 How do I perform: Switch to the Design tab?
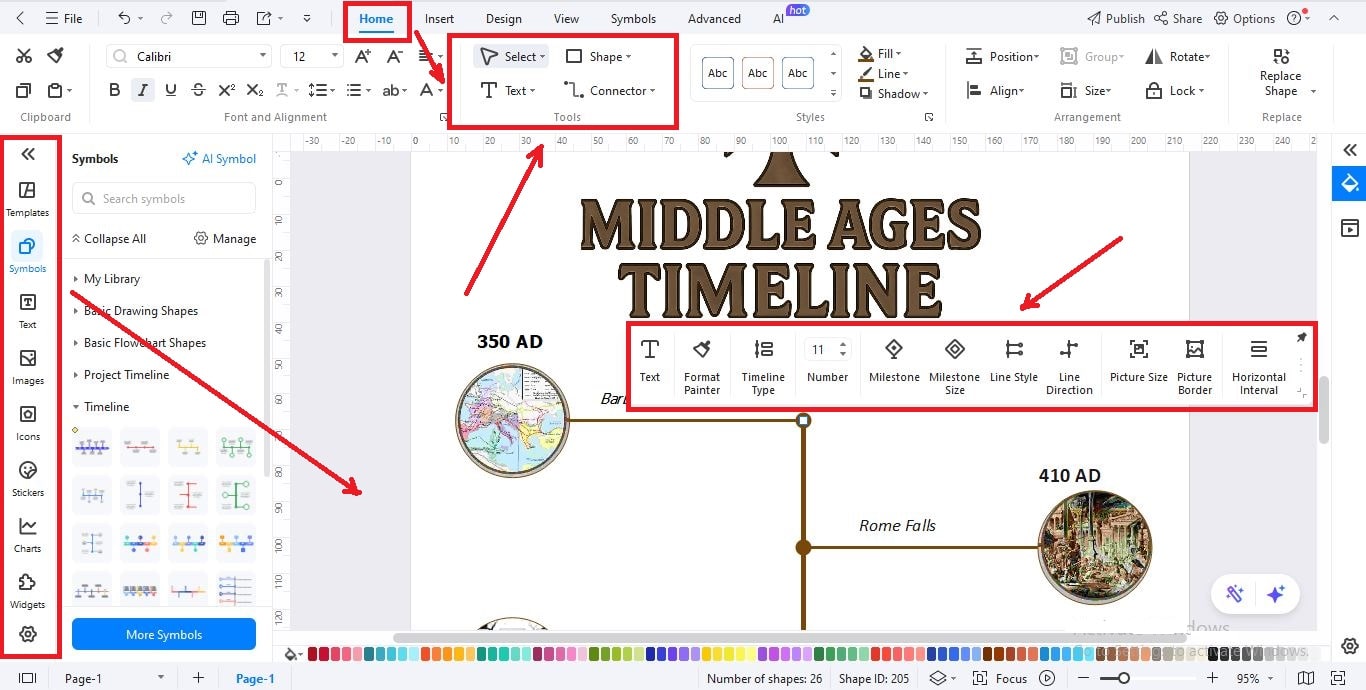pyautogui.click(x=503, y=18)
